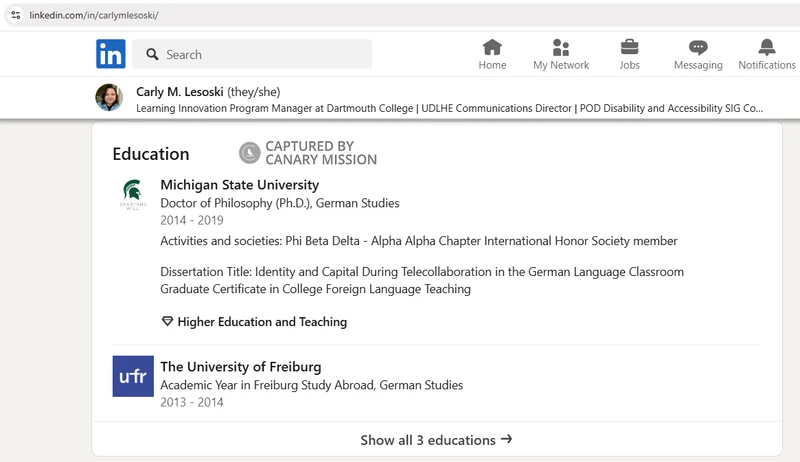Image resolution: width=800 pixels, height=462 pixels.
Task: Select the browser URL linkedin.com/in/carlymlesoski/
Action: coord(94,15)
